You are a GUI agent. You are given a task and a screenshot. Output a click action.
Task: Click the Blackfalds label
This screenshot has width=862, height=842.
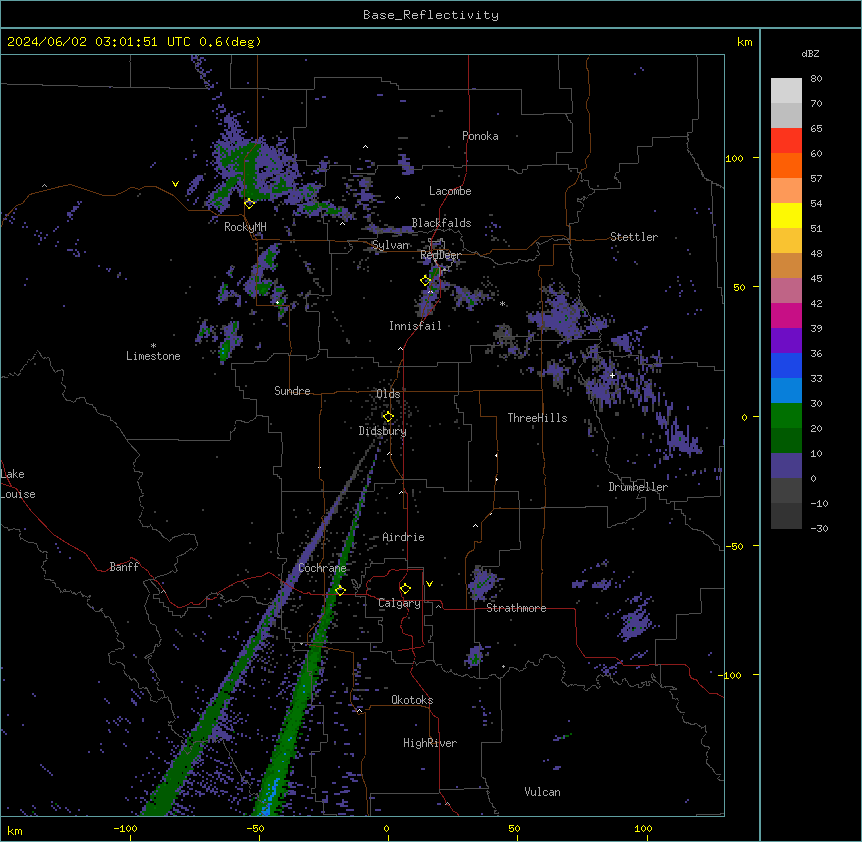point(441,223)
